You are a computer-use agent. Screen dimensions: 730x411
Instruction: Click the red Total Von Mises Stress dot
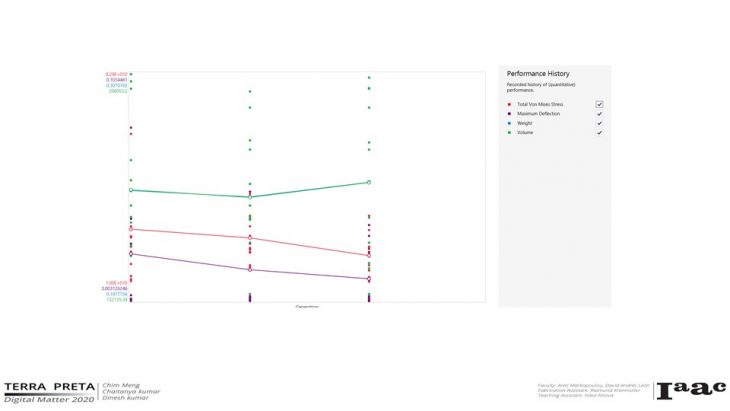(509, 104)
